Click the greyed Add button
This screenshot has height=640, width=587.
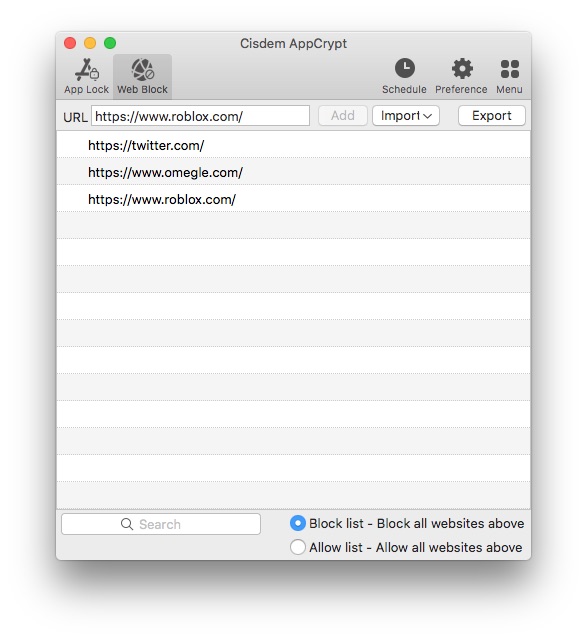(x=342, y=116)
